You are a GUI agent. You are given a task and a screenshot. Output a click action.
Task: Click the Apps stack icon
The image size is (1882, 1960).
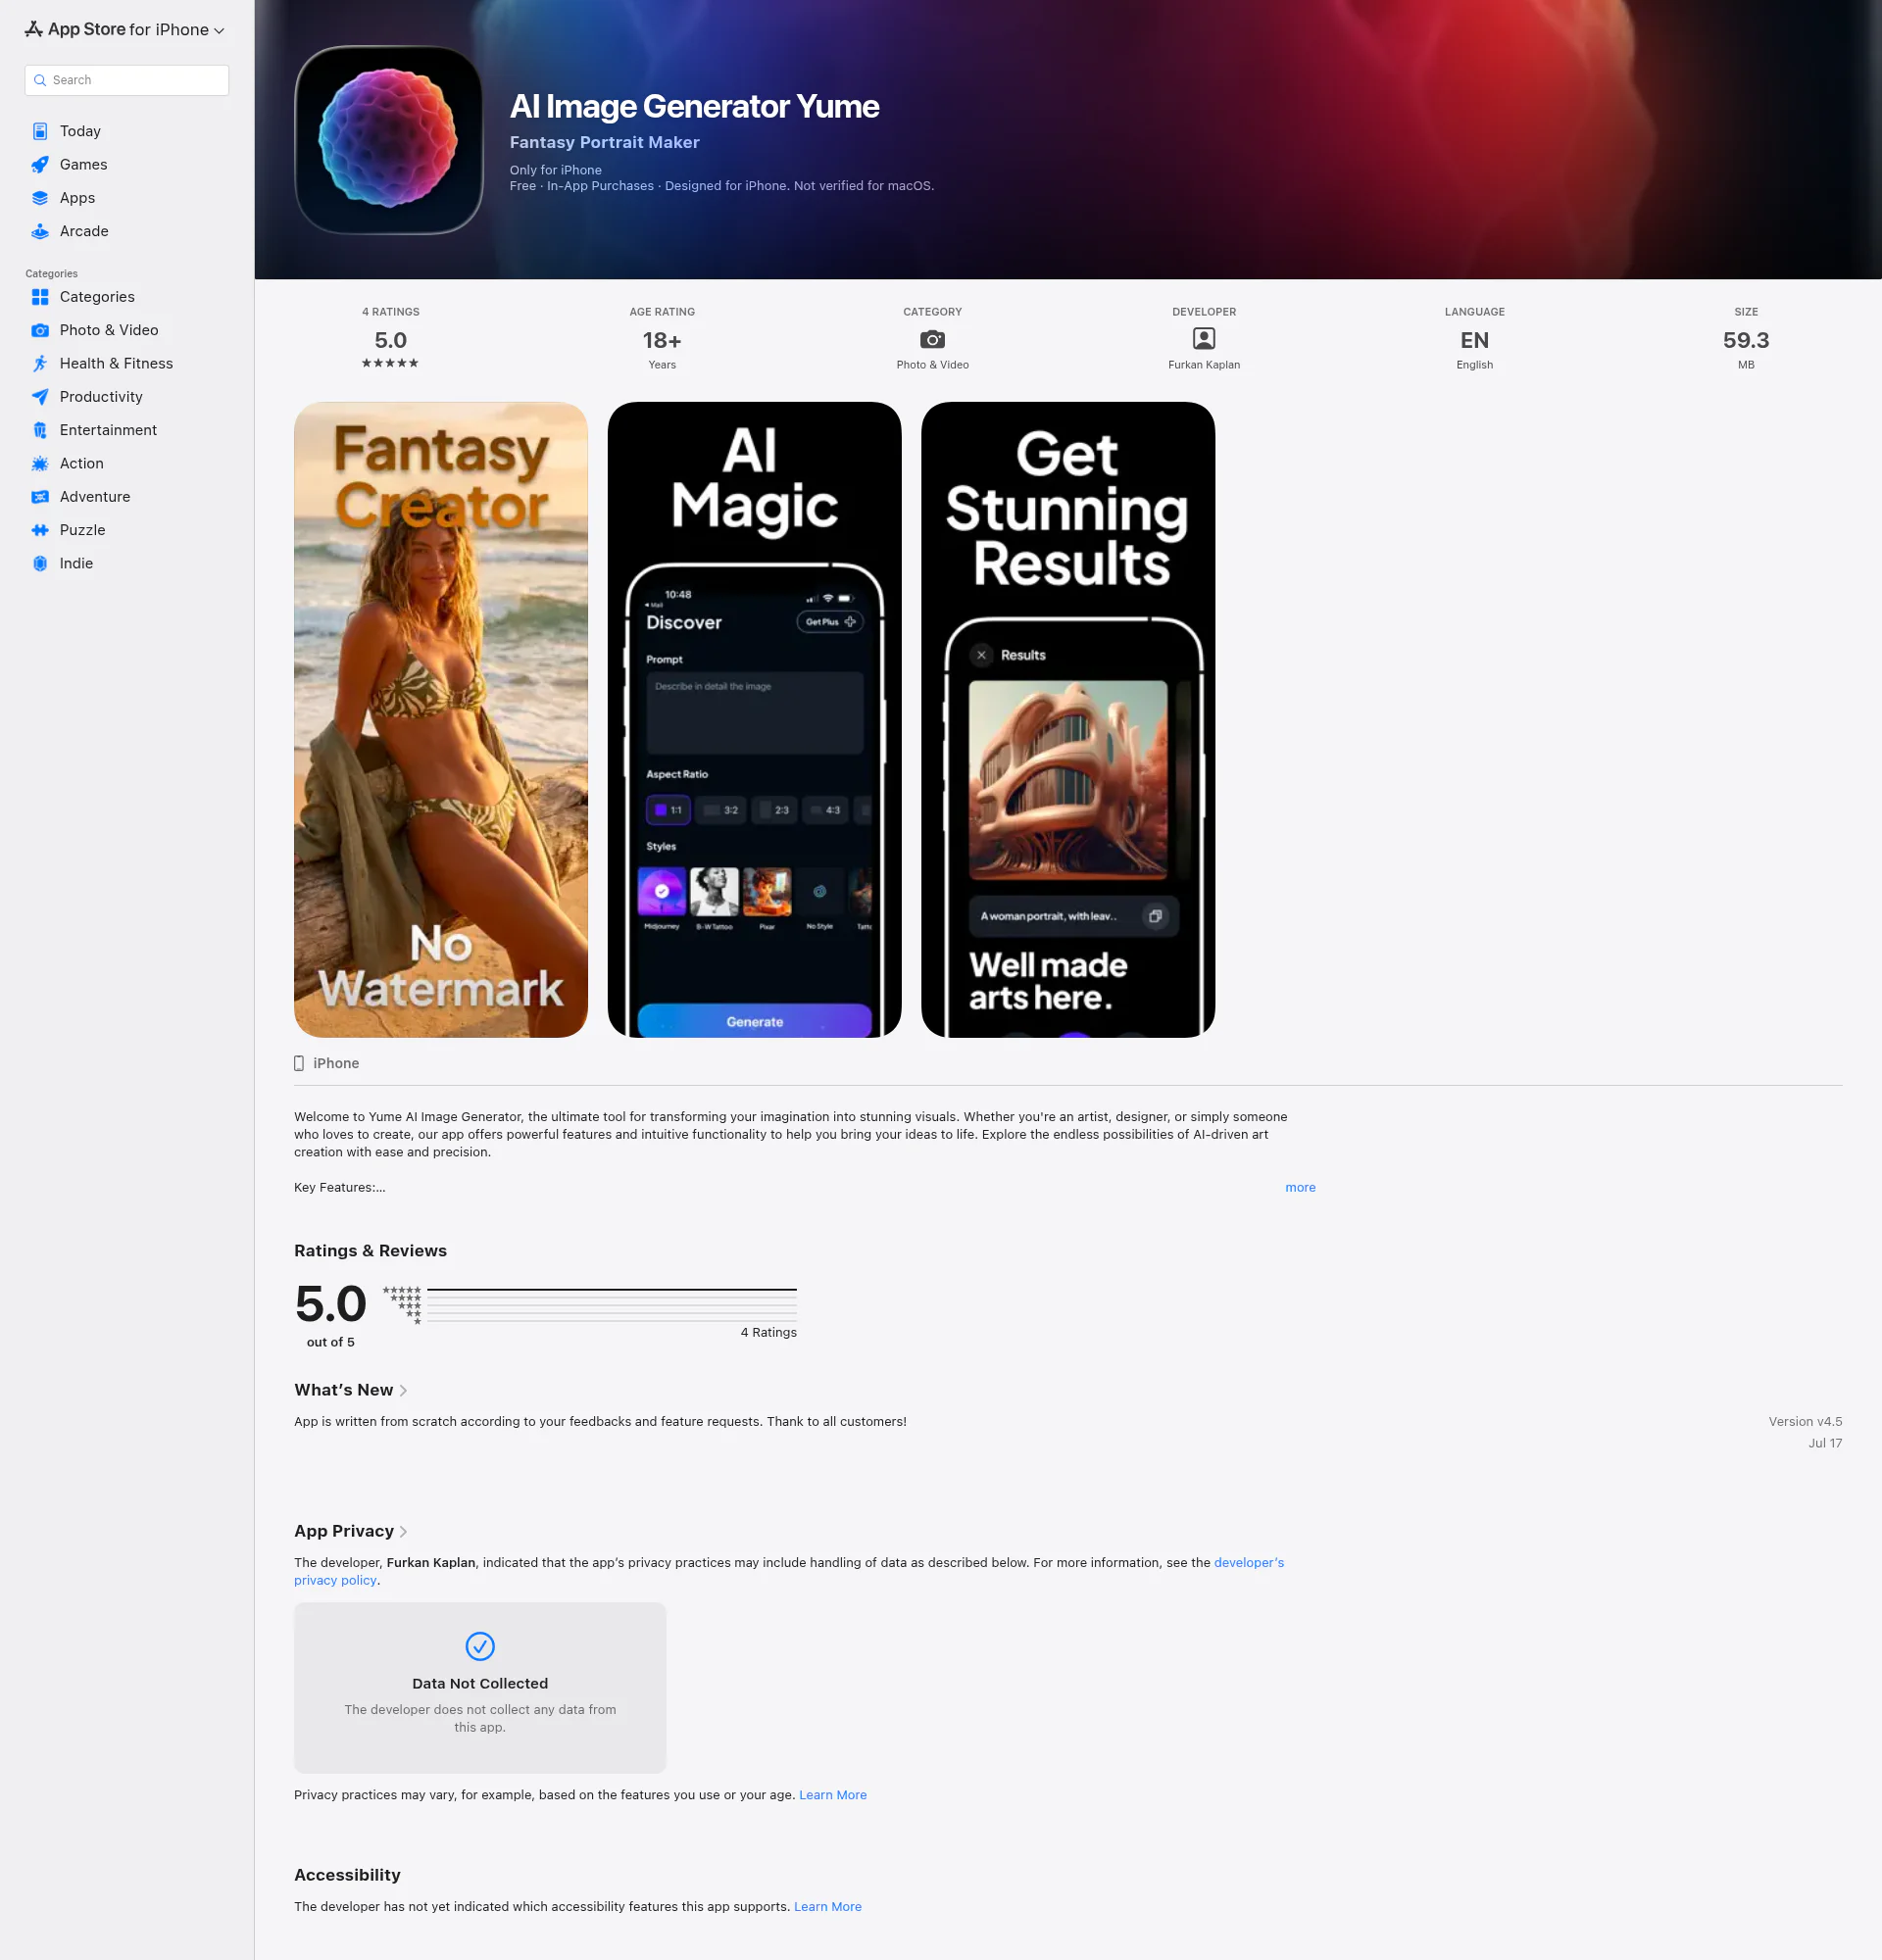point(40,198)
